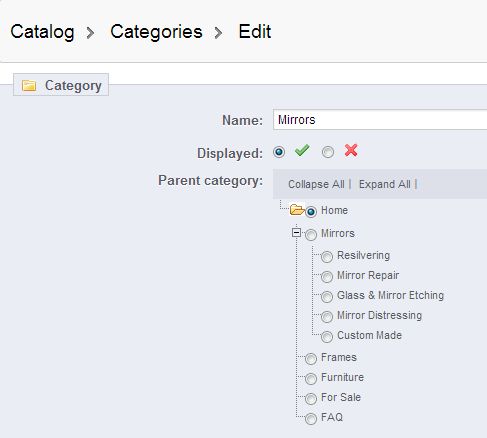Click the Home tree label
Viewport: 487px width, 438px height.
coord(334,210)
